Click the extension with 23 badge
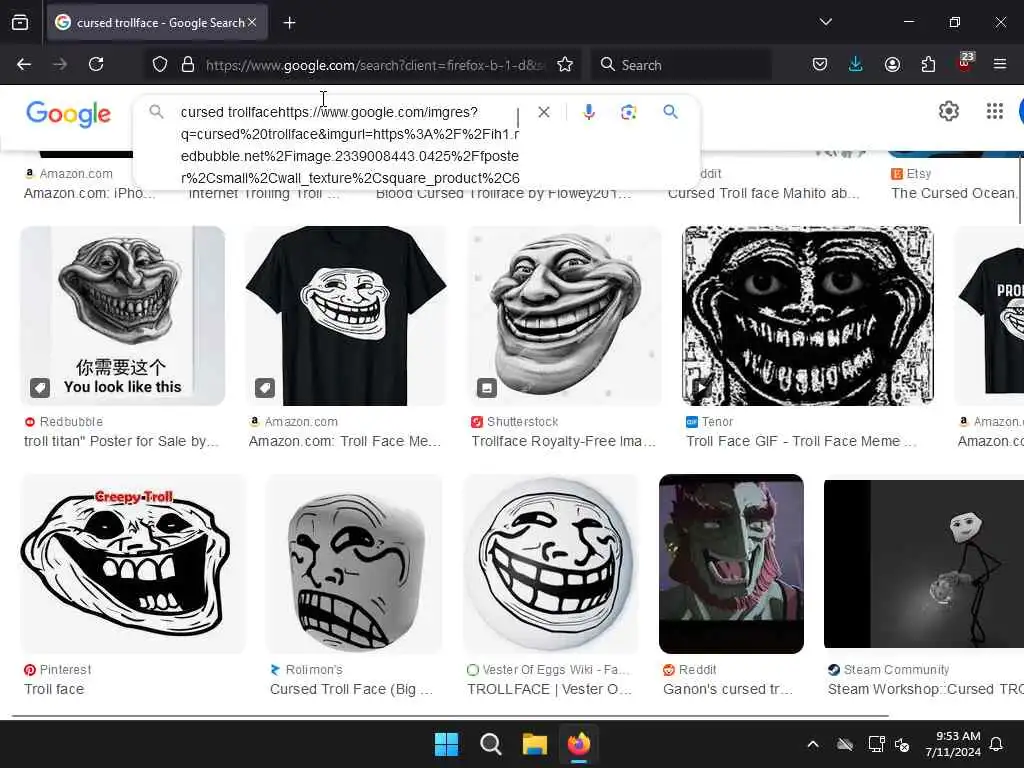 pos(965,62)
